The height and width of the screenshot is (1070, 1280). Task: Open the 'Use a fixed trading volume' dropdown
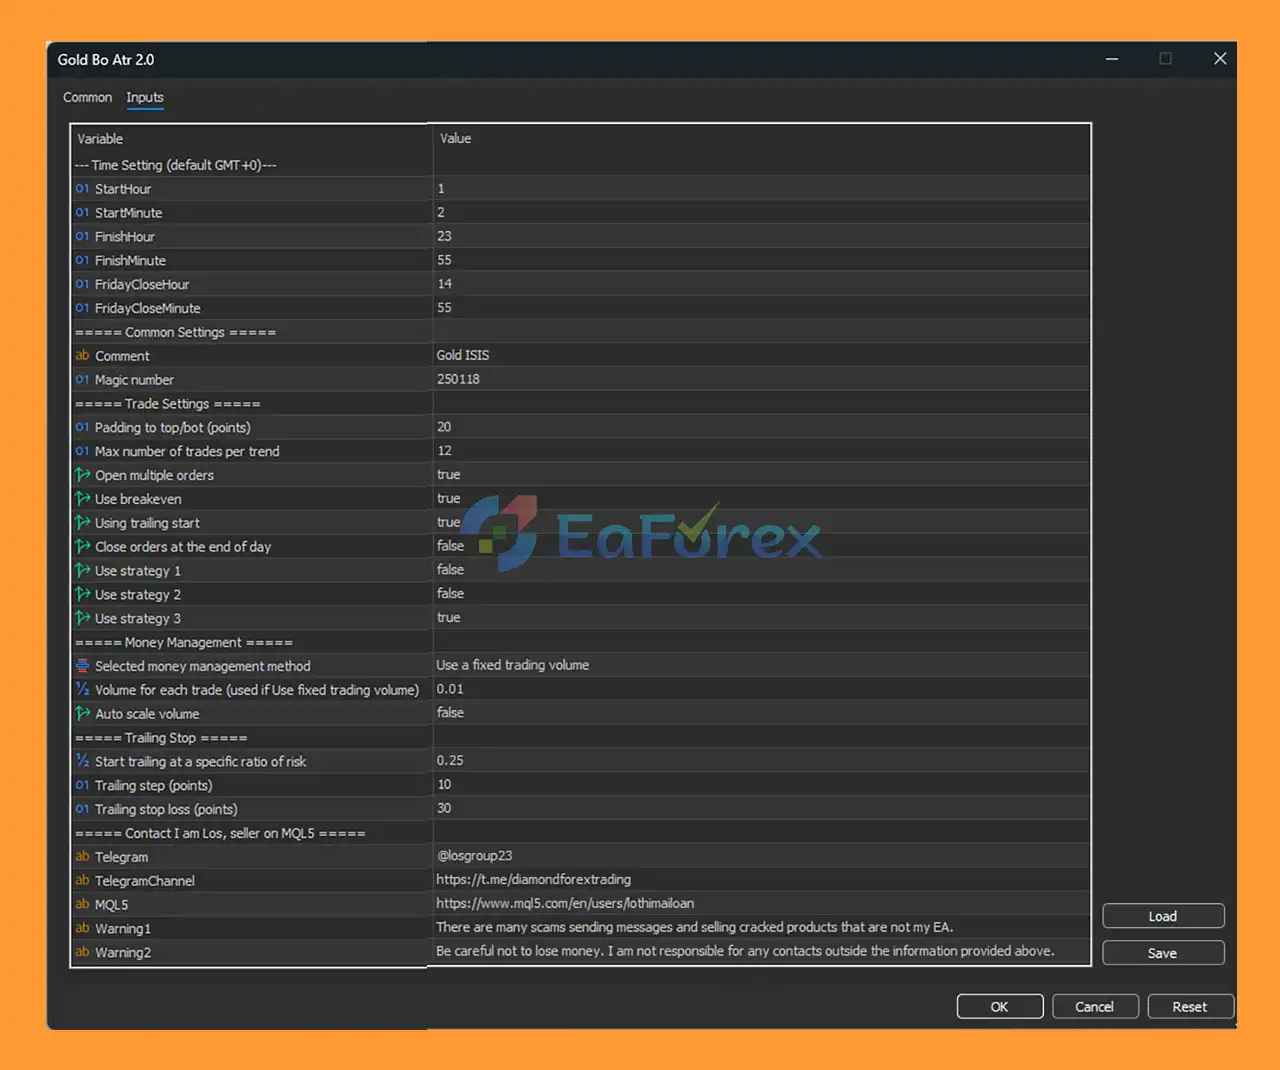point(512,665)
